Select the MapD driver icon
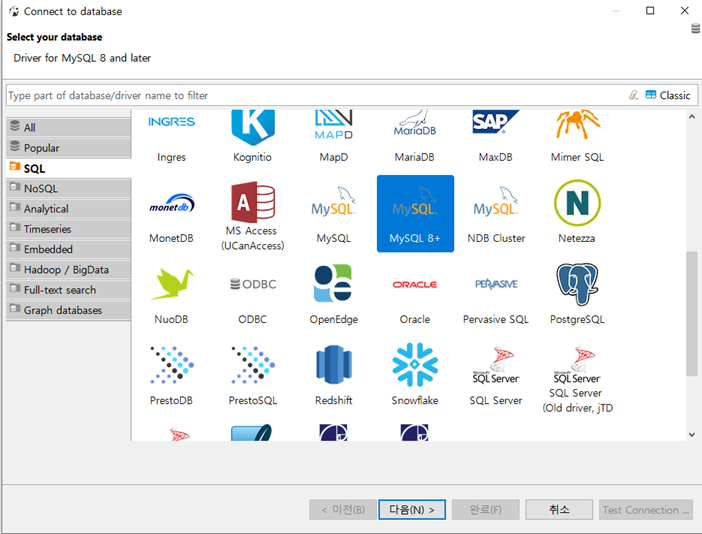This screenshot has width=702, height=534. tap(334, 136)
